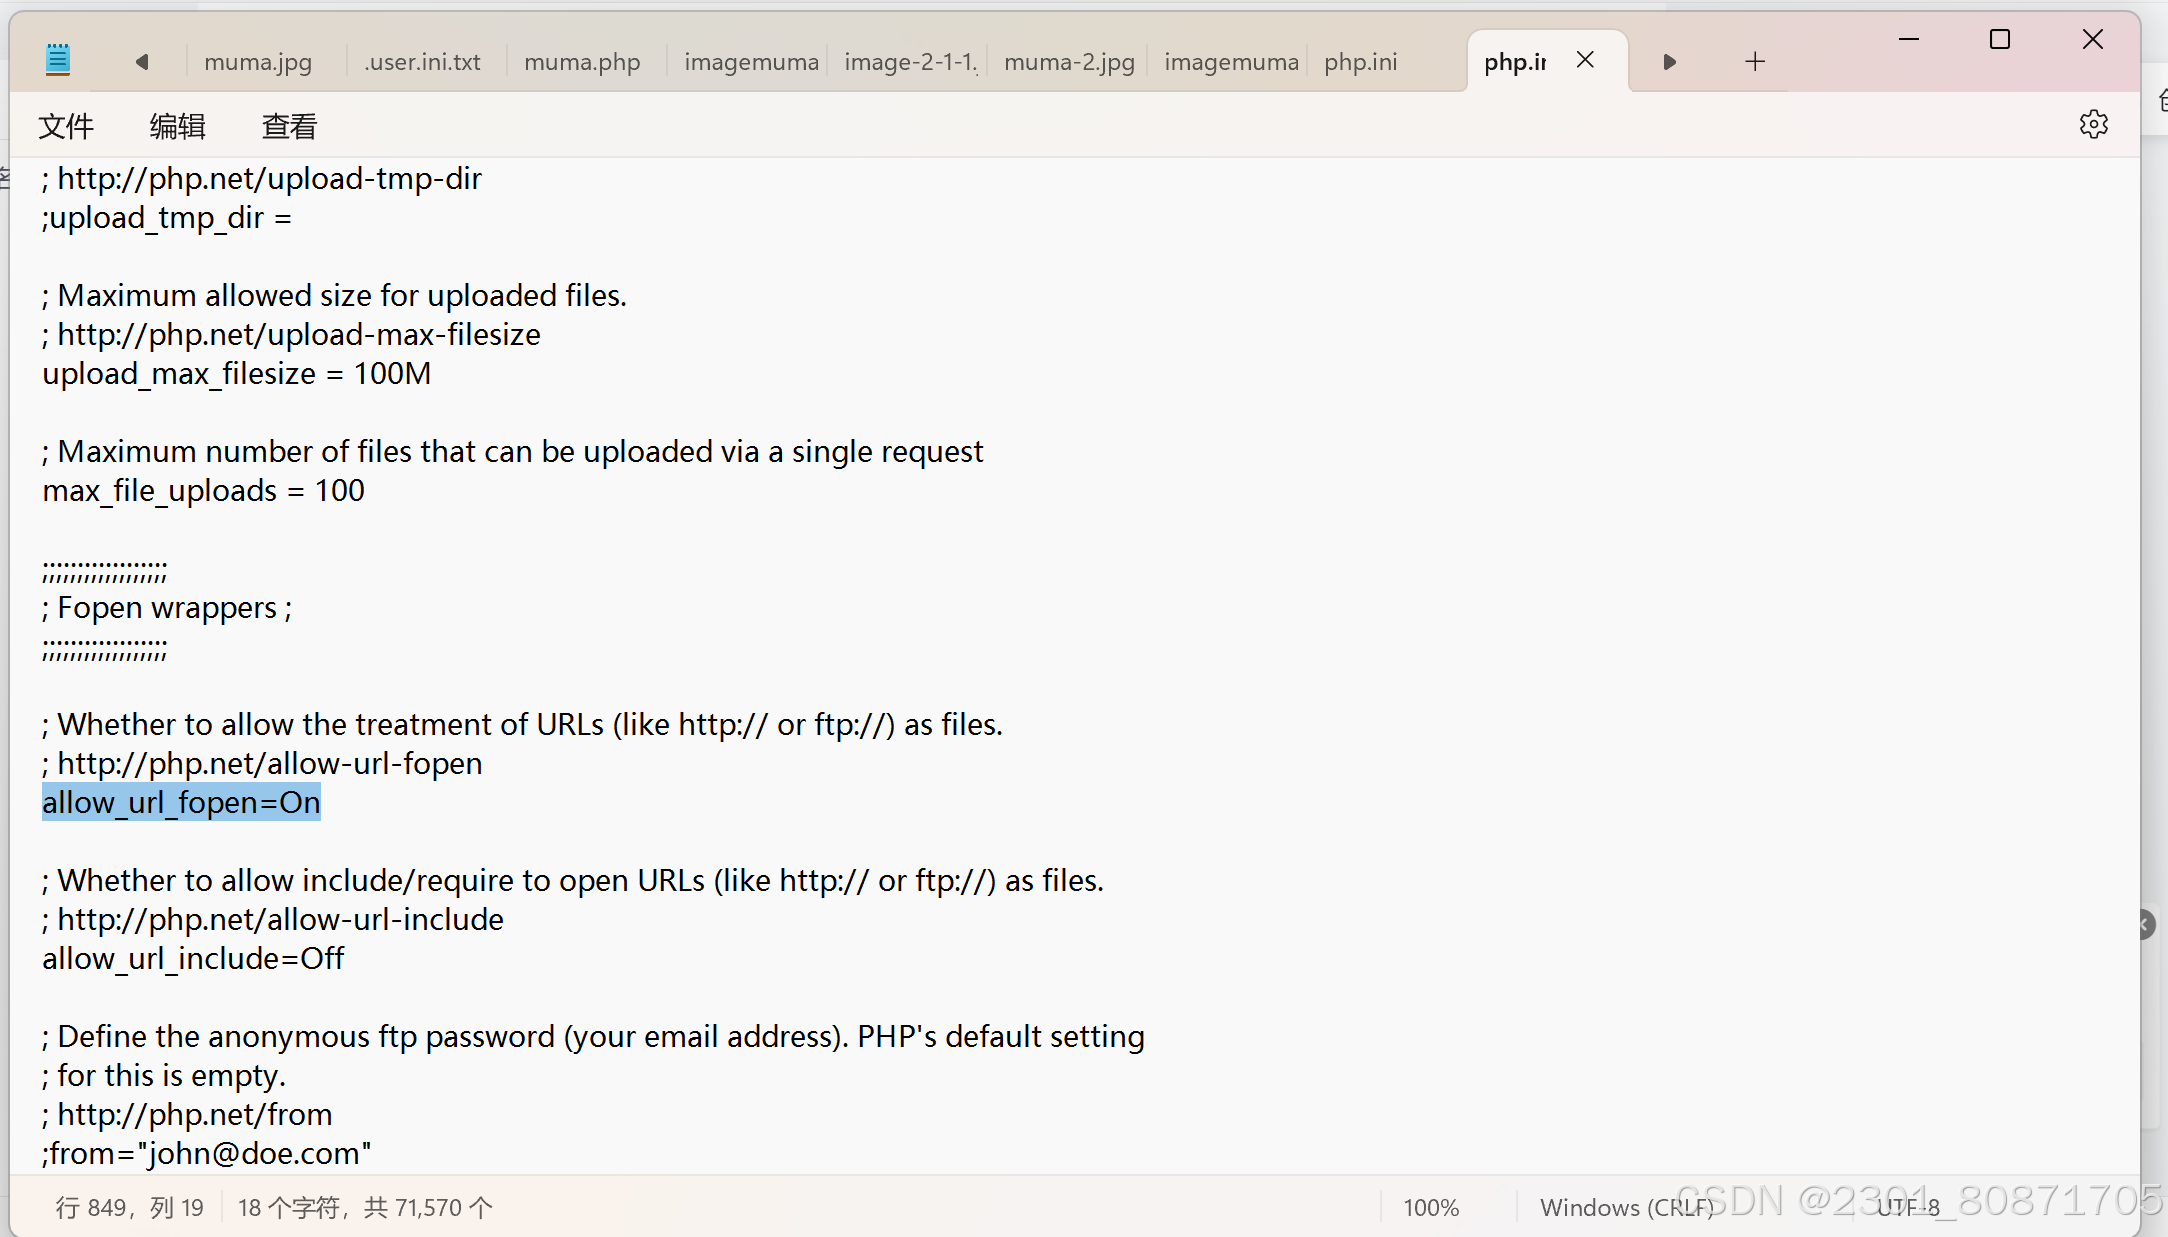Close the active php.ini tab
The height and width of the screenshot is (1237, 2168).
click(x=1585, y=61)
